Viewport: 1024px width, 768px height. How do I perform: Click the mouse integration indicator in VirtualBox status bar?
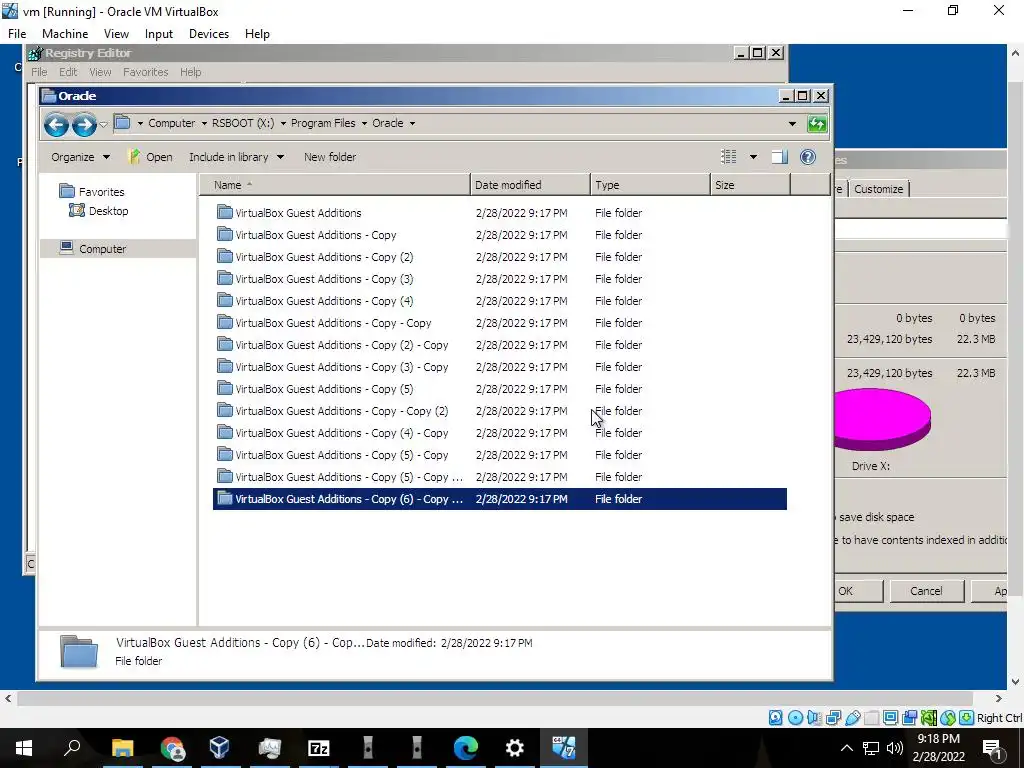947,718
